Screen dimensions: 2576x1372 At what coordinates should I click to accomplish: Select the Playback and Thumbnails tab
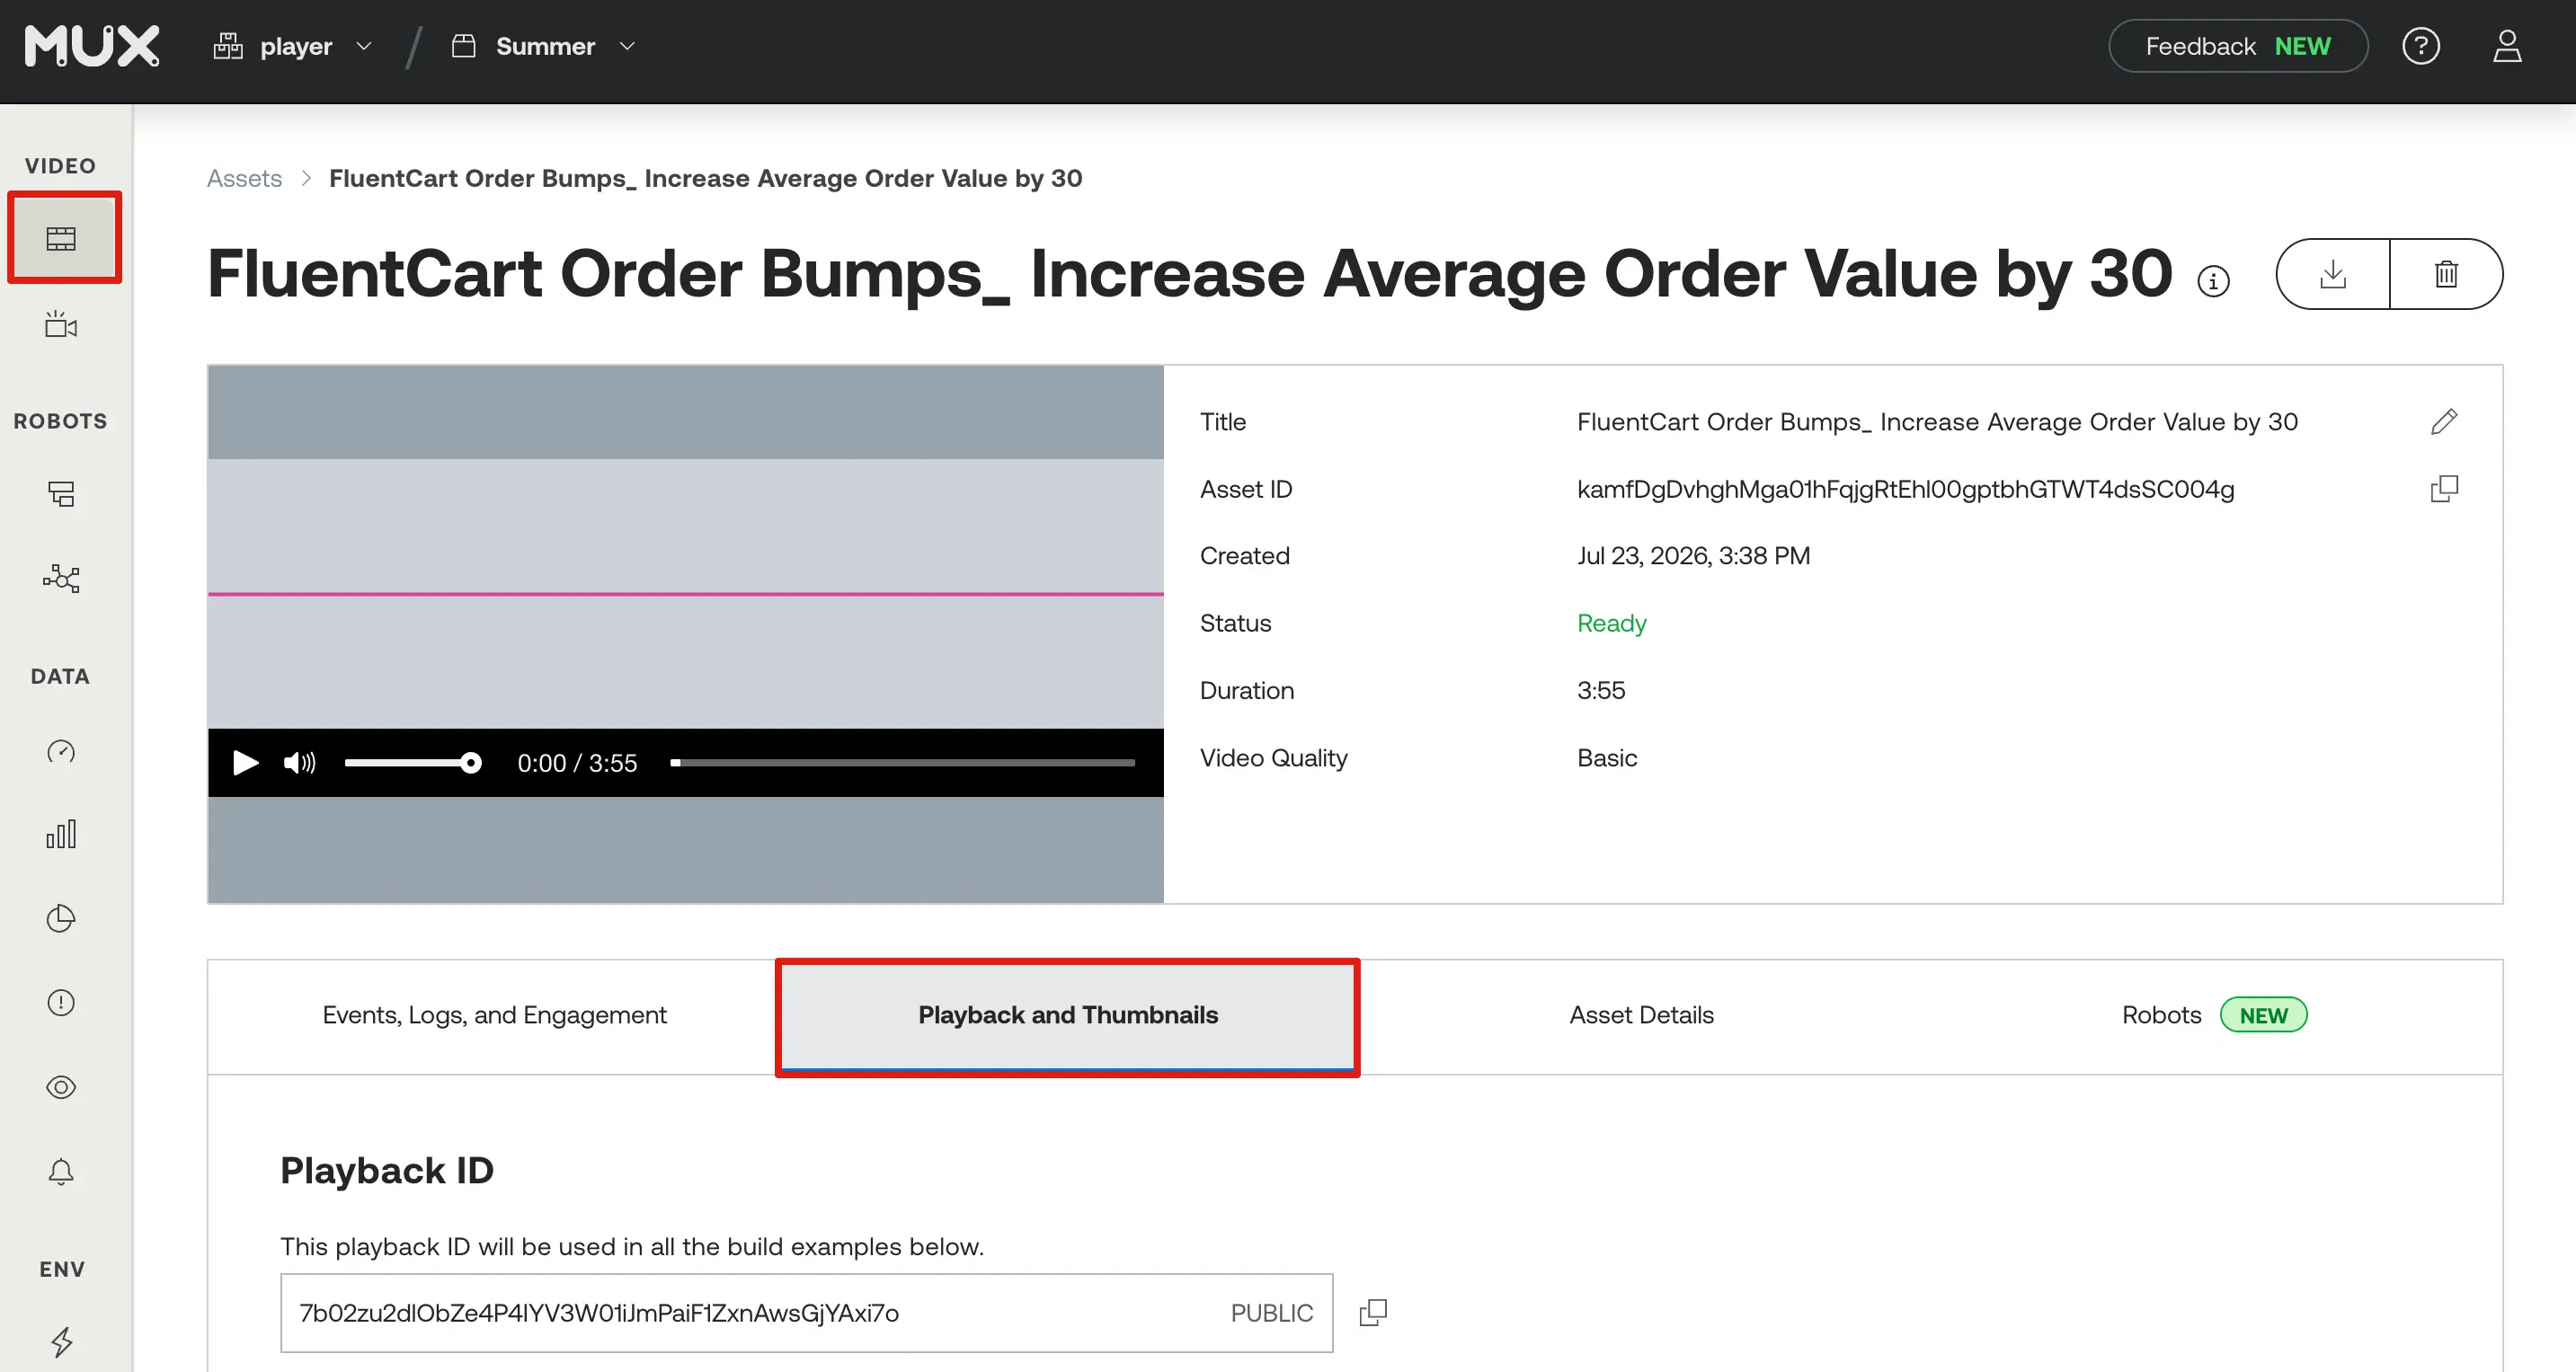click(1067, 1015)
